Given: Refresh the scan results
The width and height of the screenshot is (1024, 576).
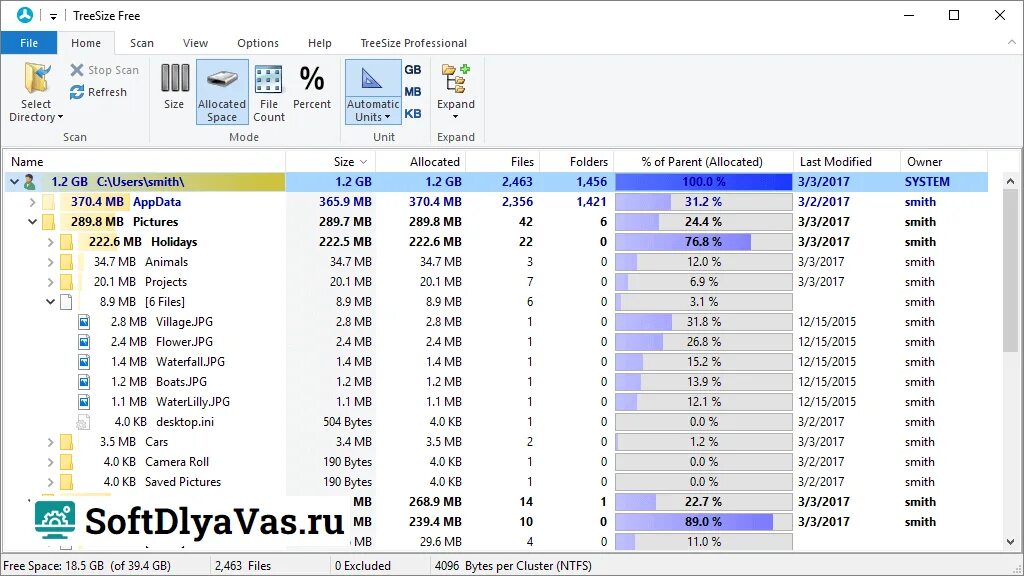Looking at the screenshot, I should pyautogui.click(x=98, y=92).
